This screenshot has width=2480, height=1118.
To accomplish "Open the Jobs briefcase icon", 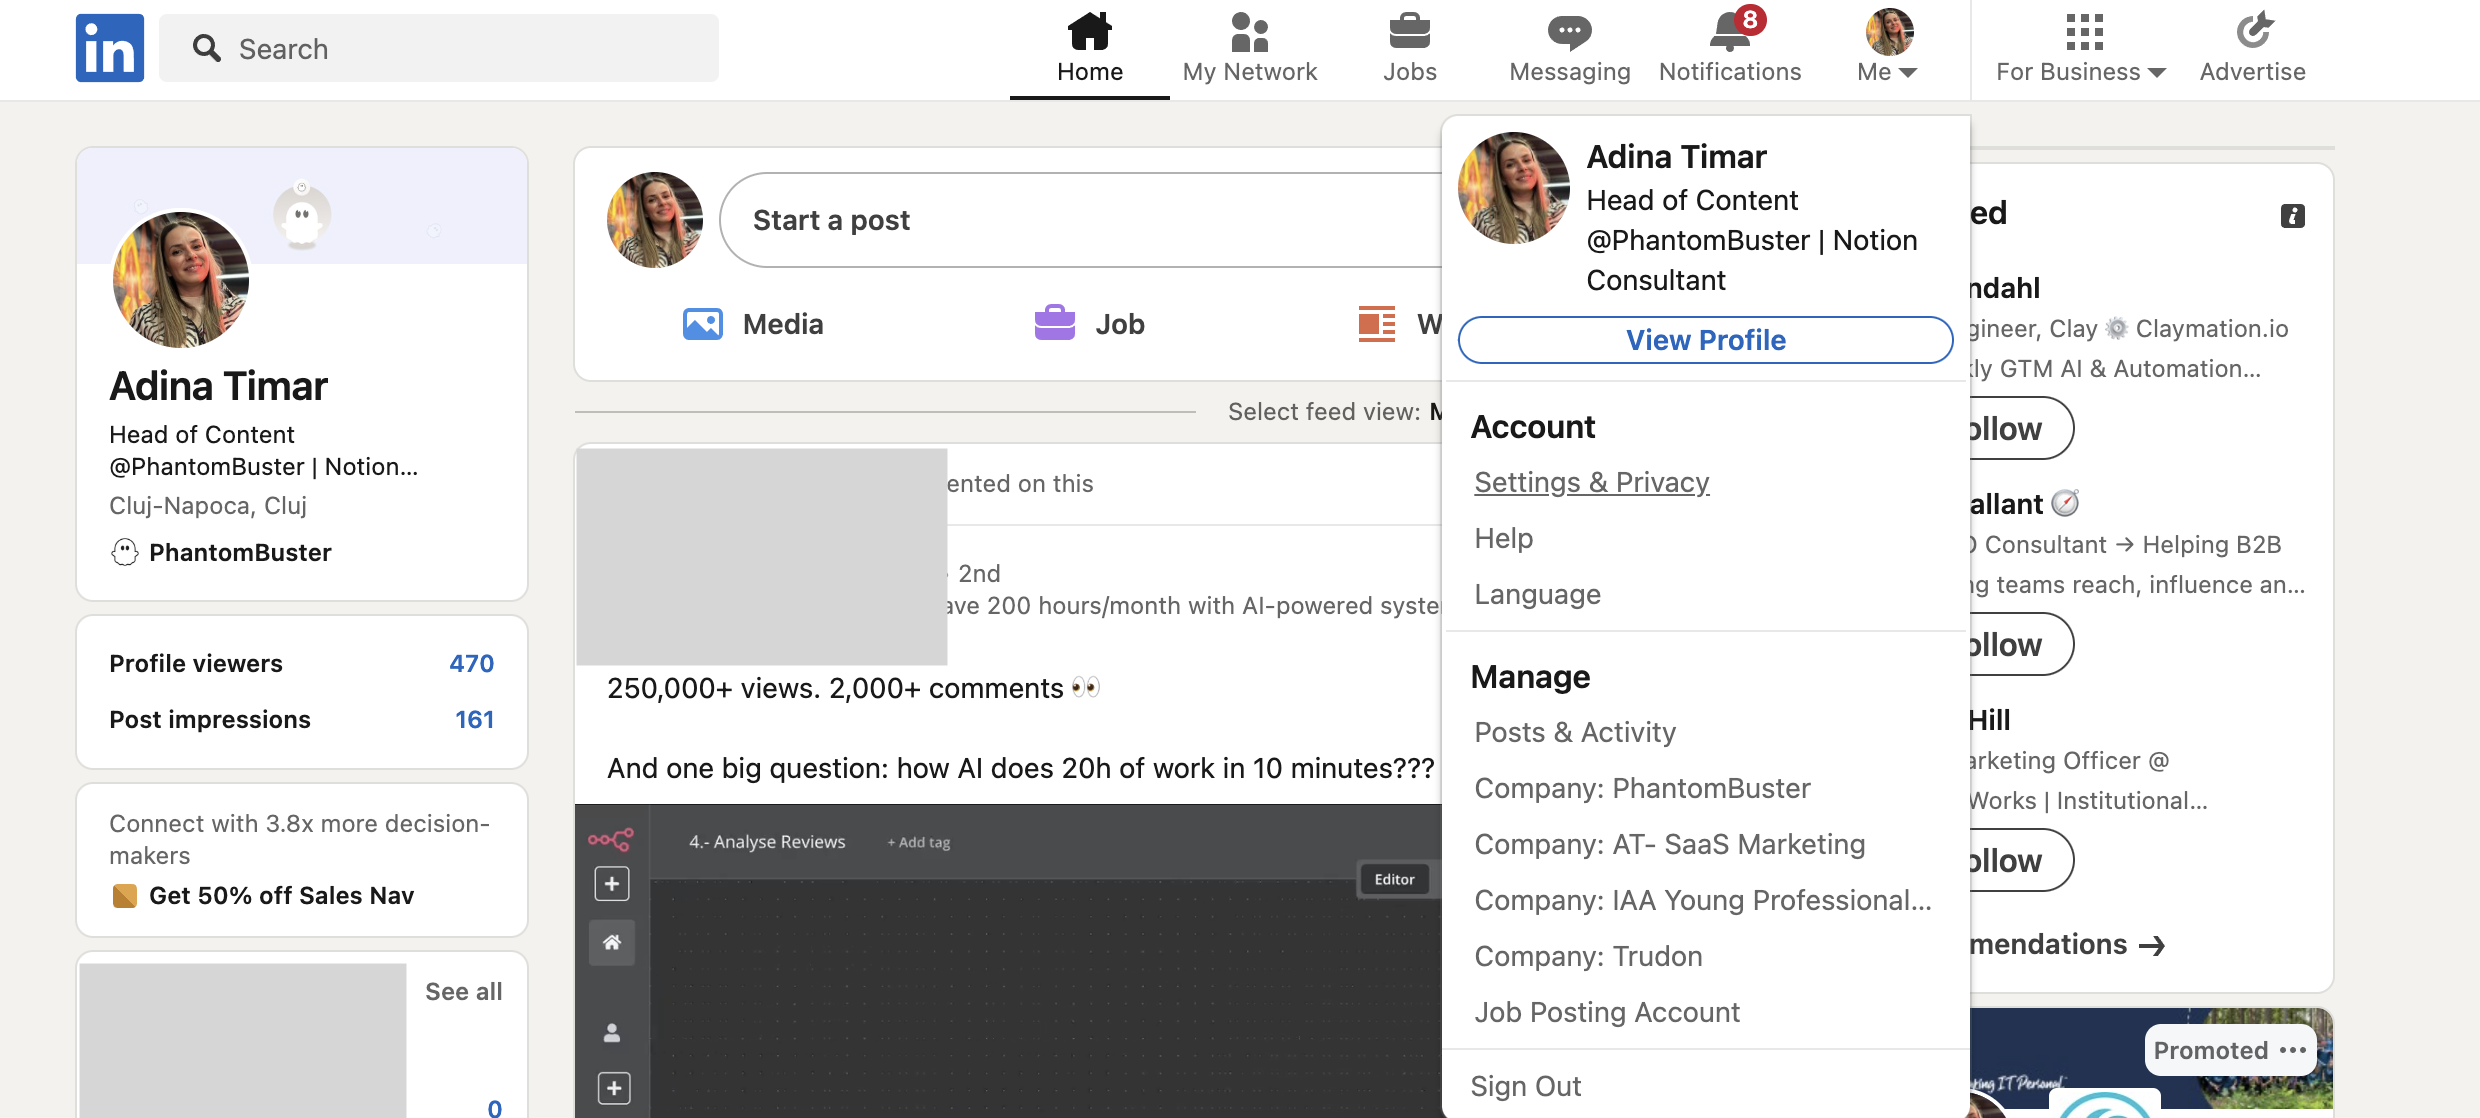I will coord(1410,31).
